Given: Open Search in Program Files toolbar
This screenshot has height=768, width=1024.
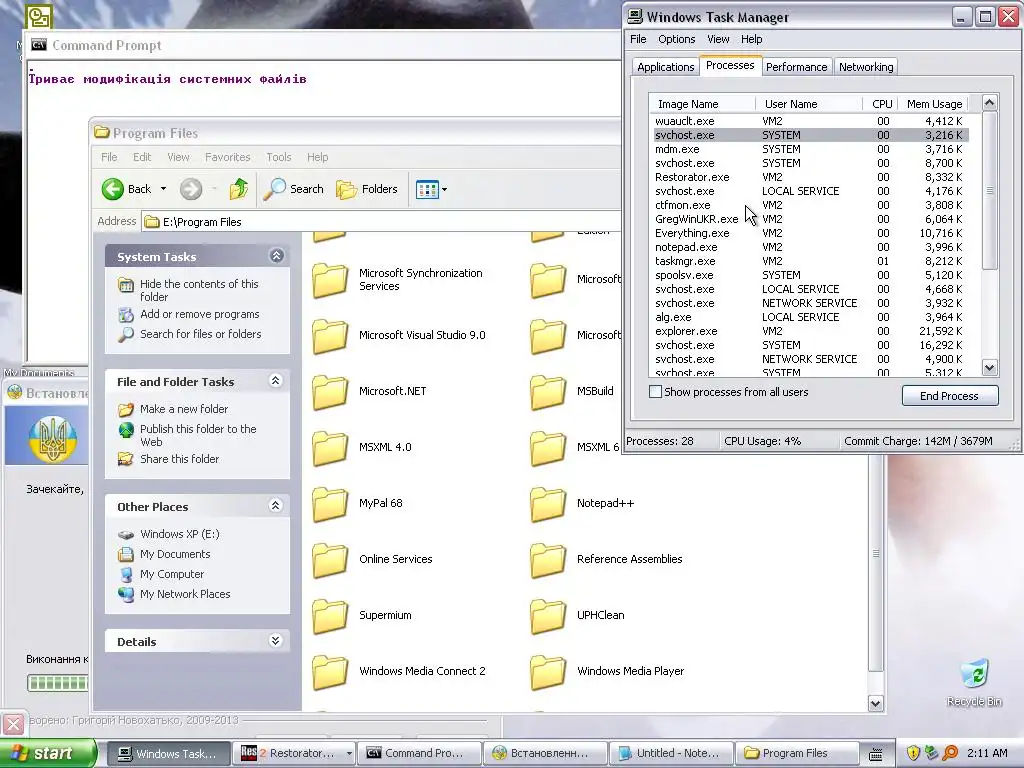Looking at the screenshot, I should [294, 189].
